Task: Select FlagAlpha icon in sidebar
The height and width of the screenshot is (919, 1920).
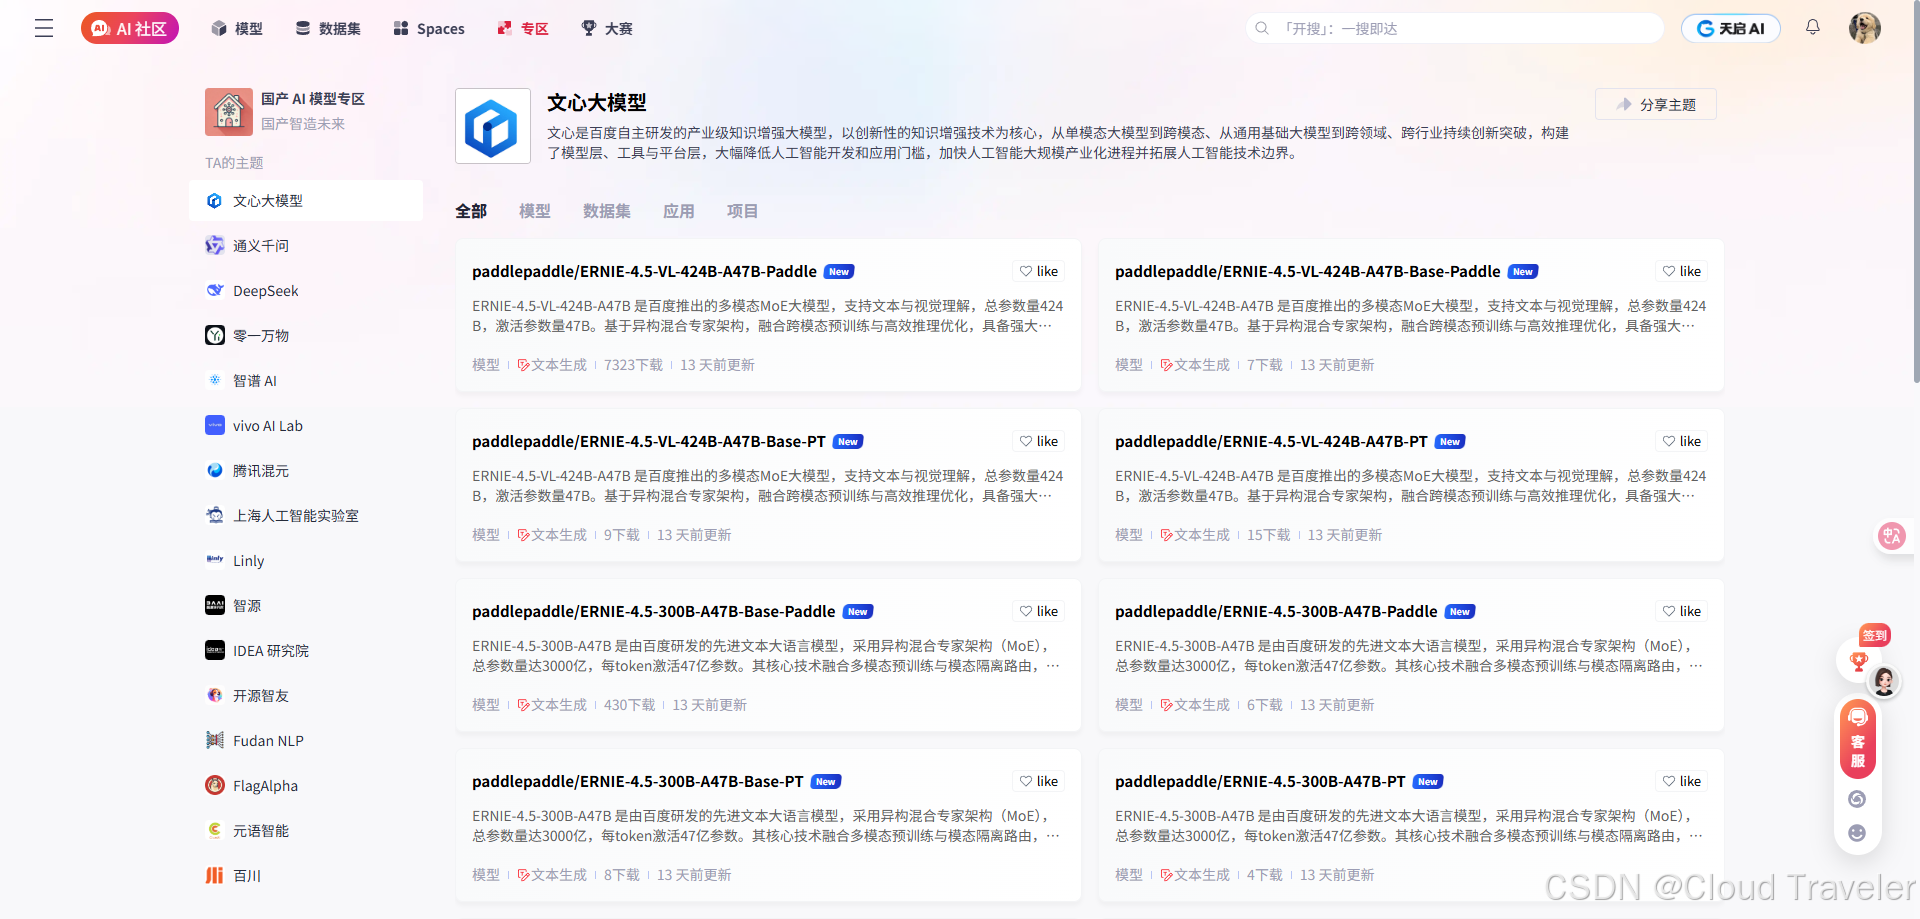Action: coord(215,785)
